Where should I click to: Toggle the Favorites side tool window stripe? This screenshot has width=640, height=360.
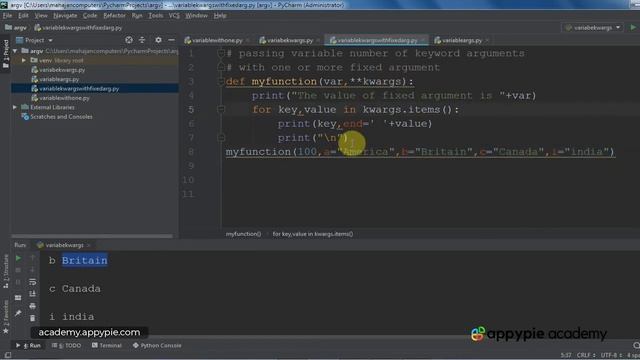5,317
